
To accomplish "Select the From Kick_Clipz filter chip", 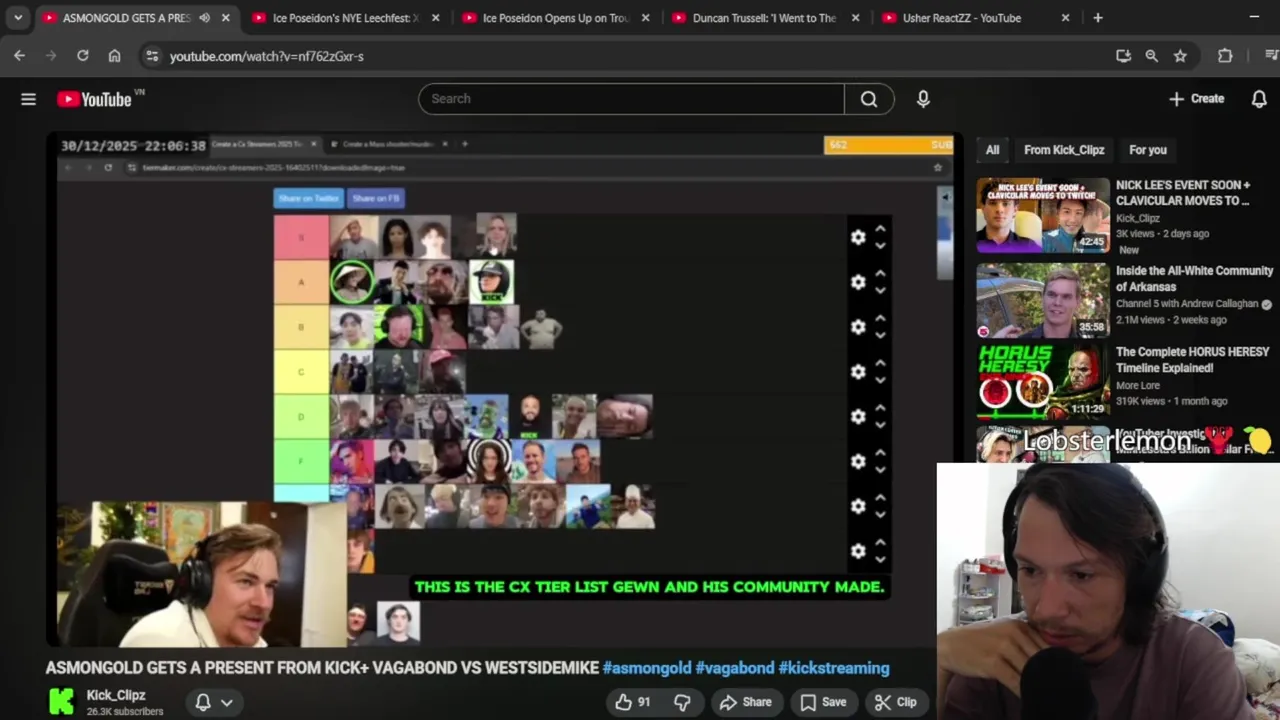I will click(x=1064, y=150).
